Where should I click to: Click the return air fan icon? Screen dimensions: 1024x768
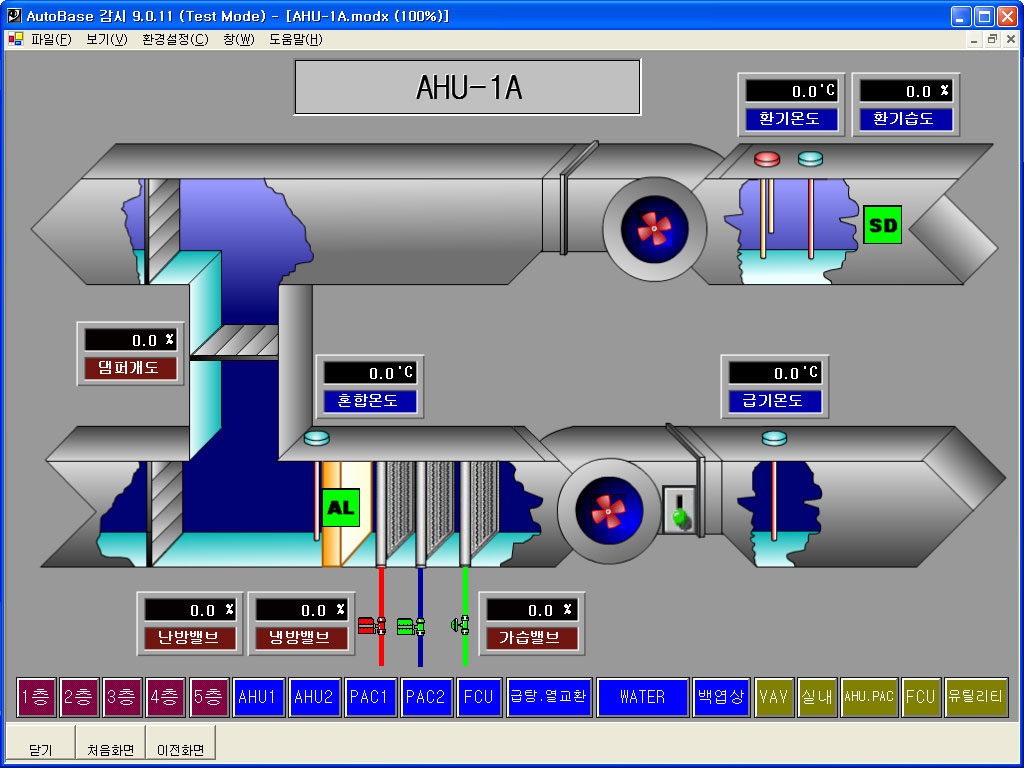pyautogui.click(x=655, y=229)
